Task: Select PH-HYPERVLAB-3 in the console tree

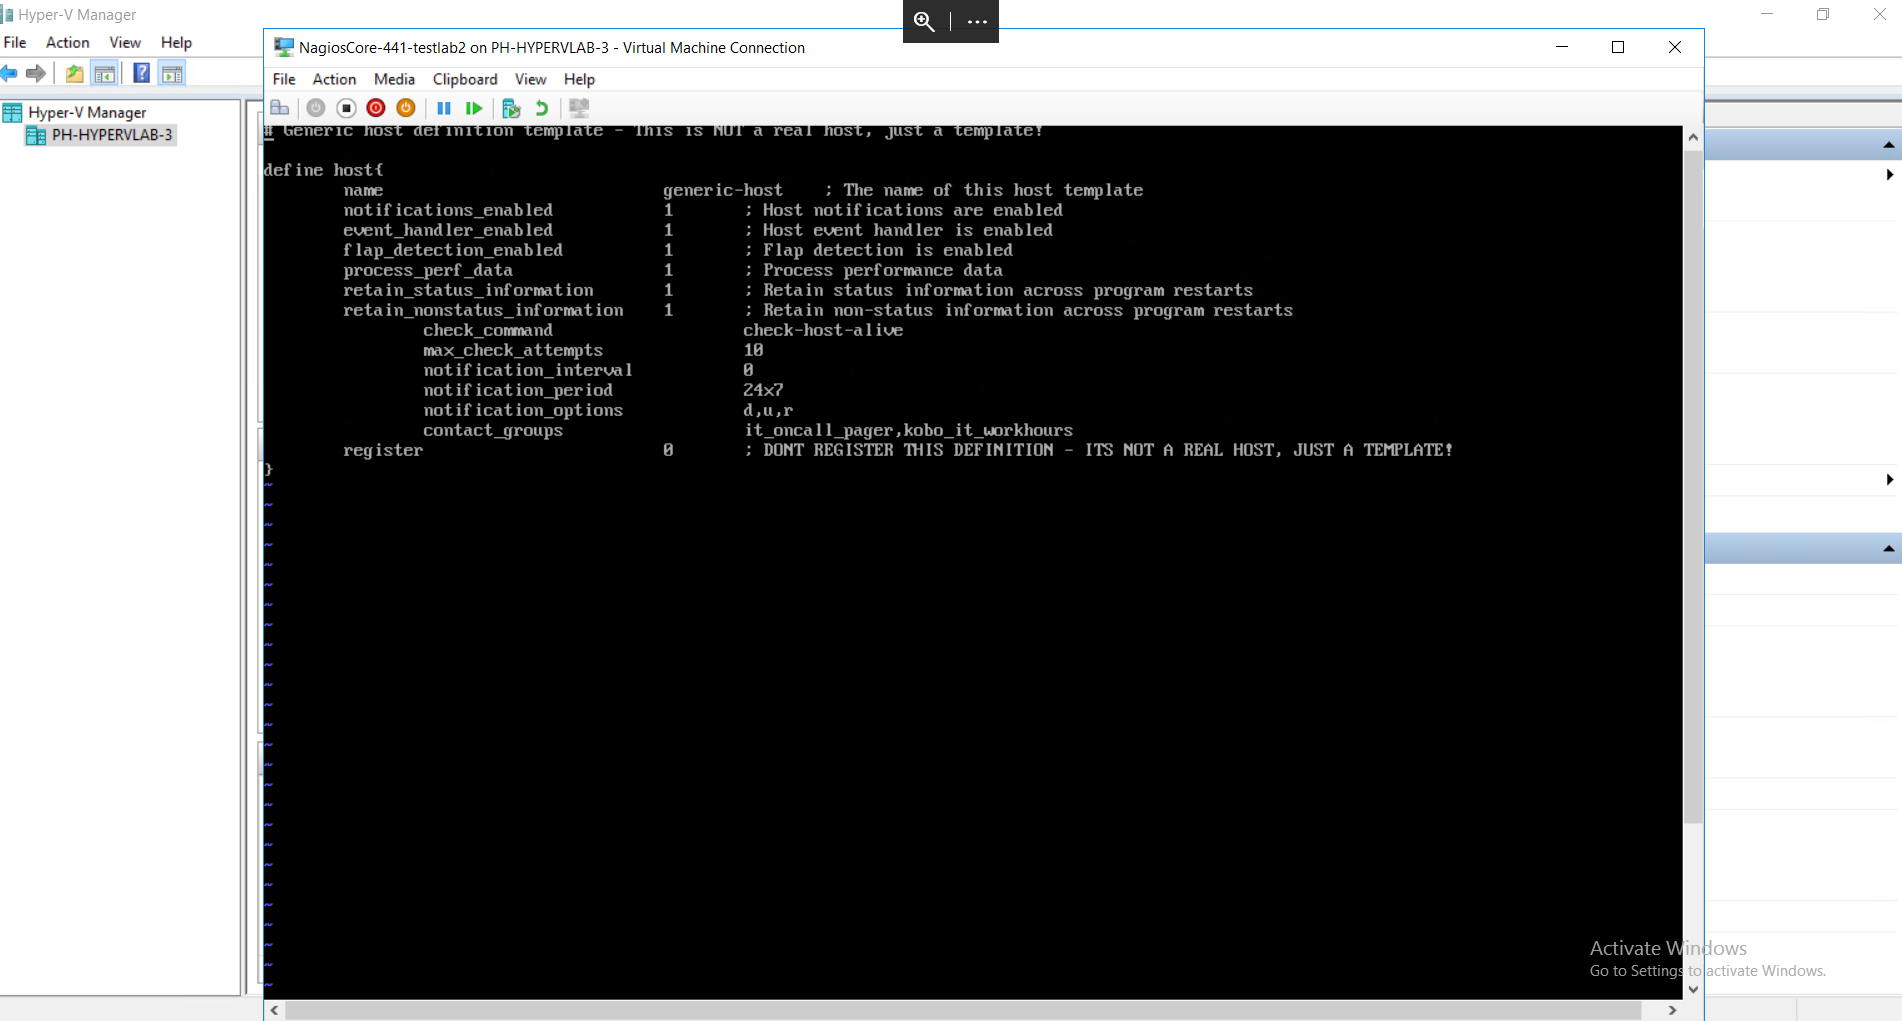Action: 112,135
